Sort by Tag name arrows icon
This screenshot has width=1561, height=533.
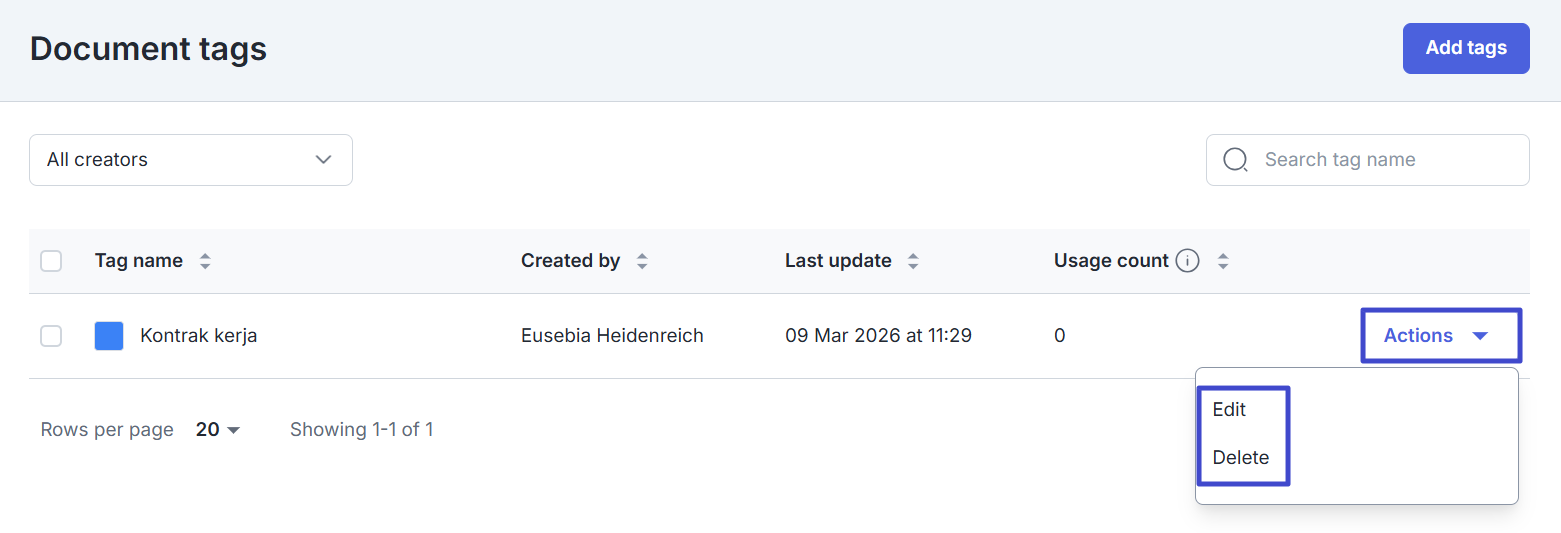(x=205, y=261)
